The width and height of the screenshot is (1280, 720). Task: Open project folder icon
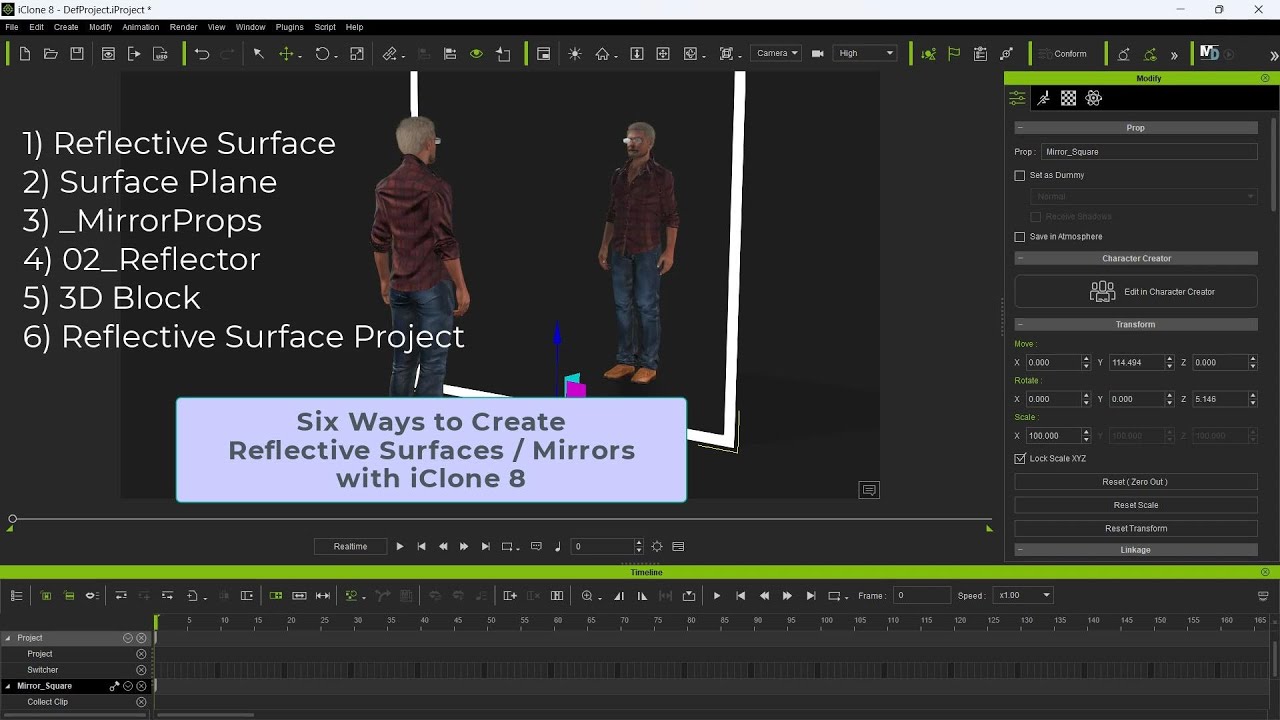[51, 54]
